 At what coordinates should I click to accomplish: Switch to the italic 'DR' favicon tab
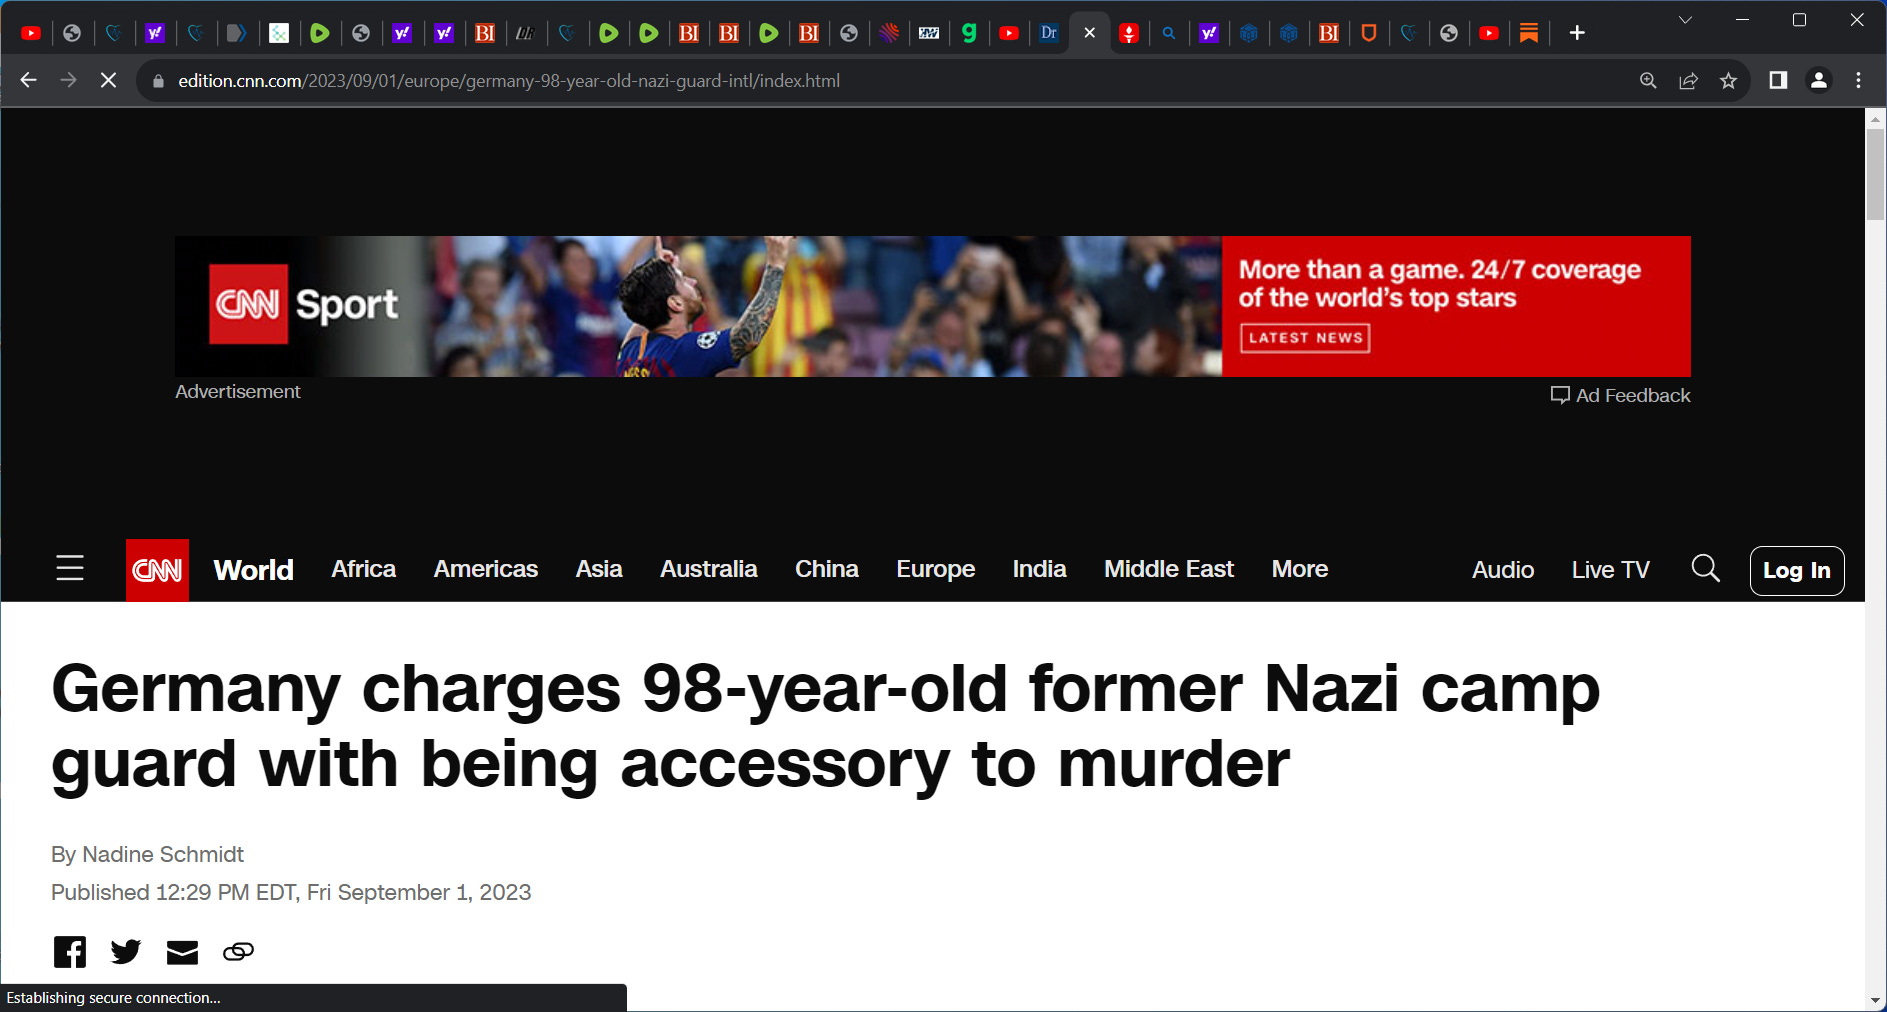(x=525, y=33)
